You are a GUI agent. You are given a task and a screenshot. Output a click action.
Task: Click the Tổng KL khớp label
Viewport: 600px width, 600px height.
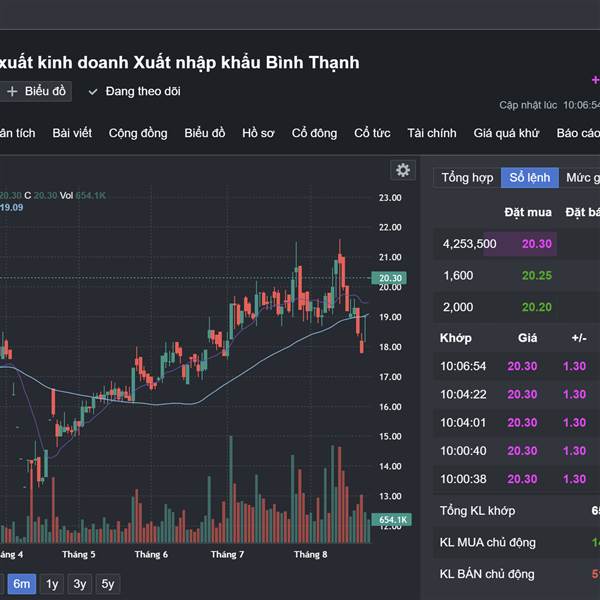click(x=477, y=511)
